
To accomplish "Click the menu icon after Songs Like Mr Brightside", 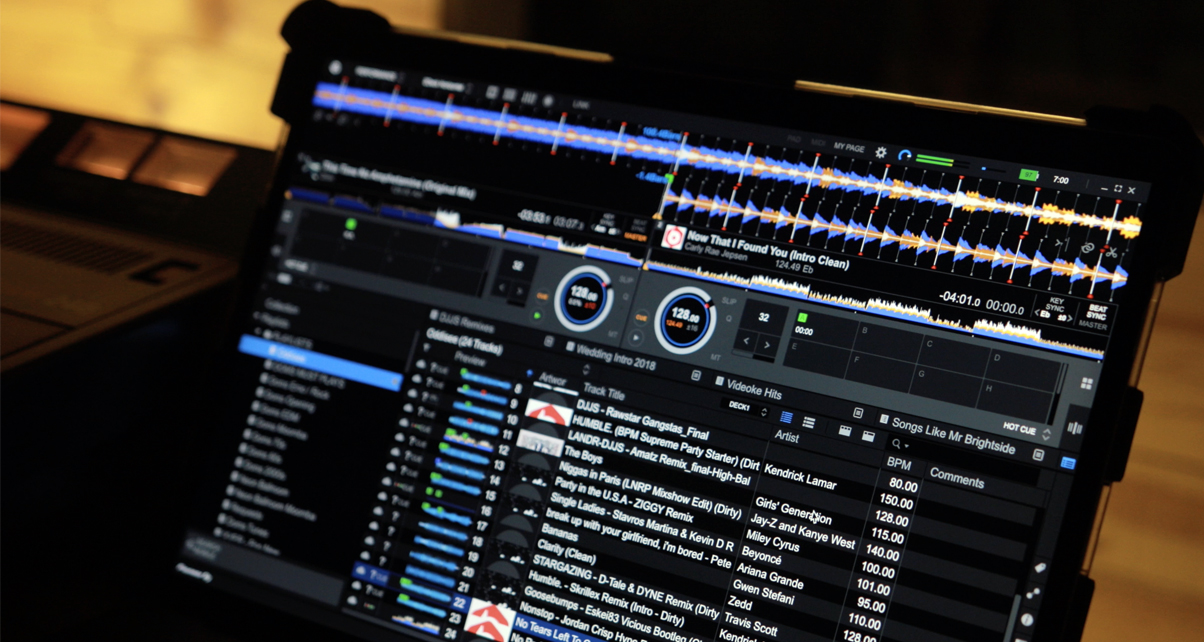I will point(1038,456).
